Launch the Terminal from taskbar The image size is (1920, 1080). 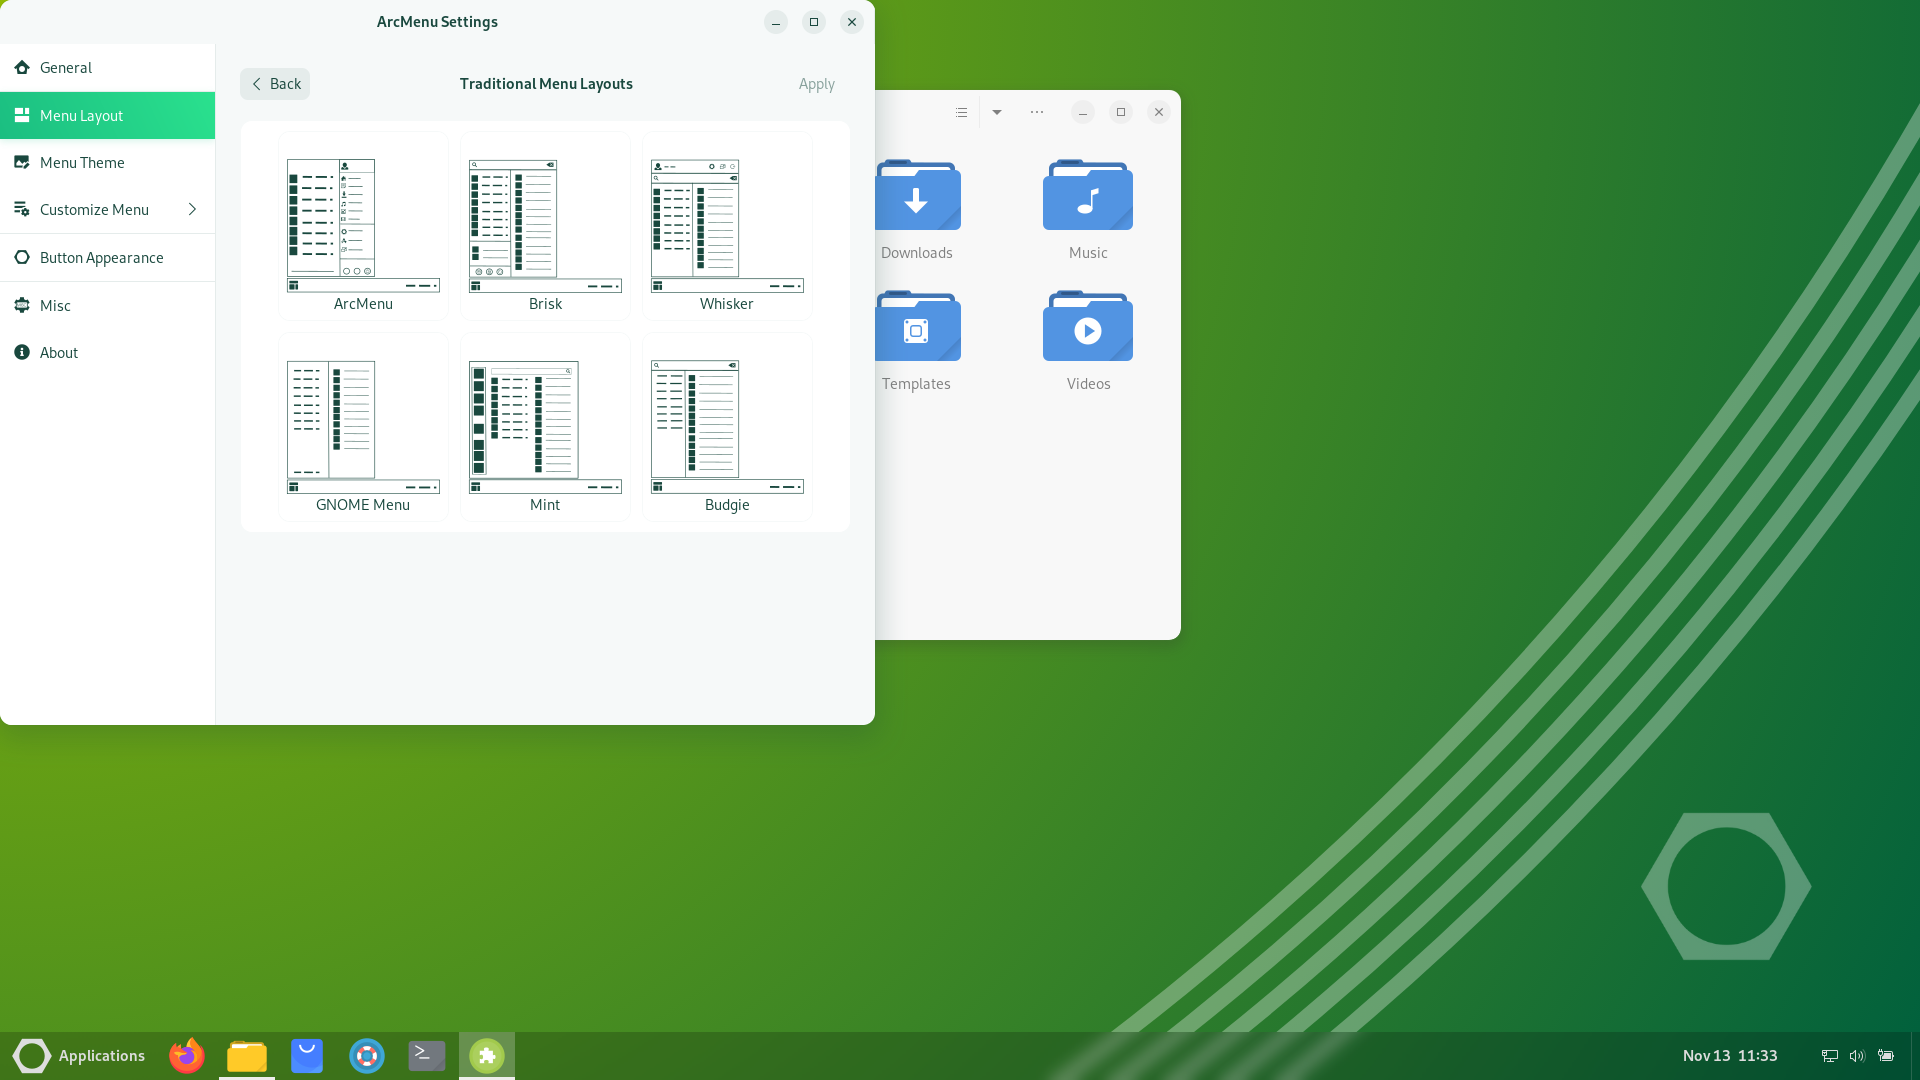427,1056
